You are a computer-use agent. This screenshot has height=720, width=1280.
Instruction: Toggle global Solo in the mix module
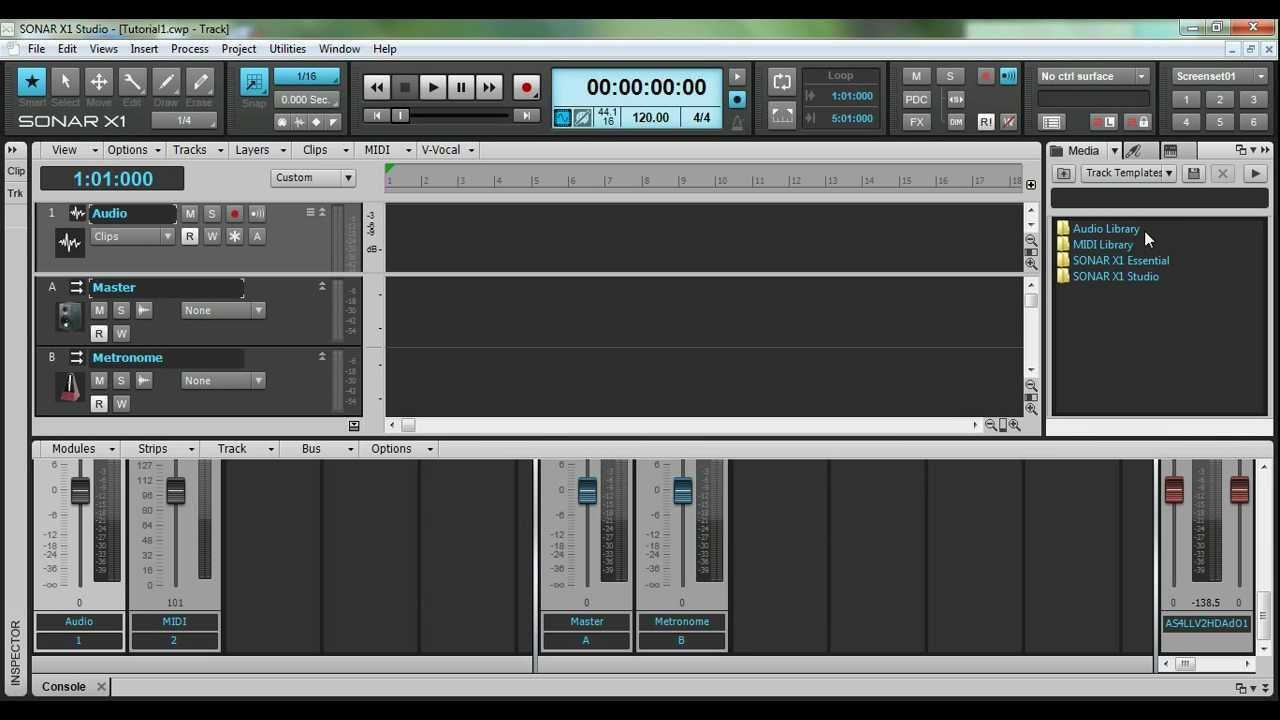(950, 76)
